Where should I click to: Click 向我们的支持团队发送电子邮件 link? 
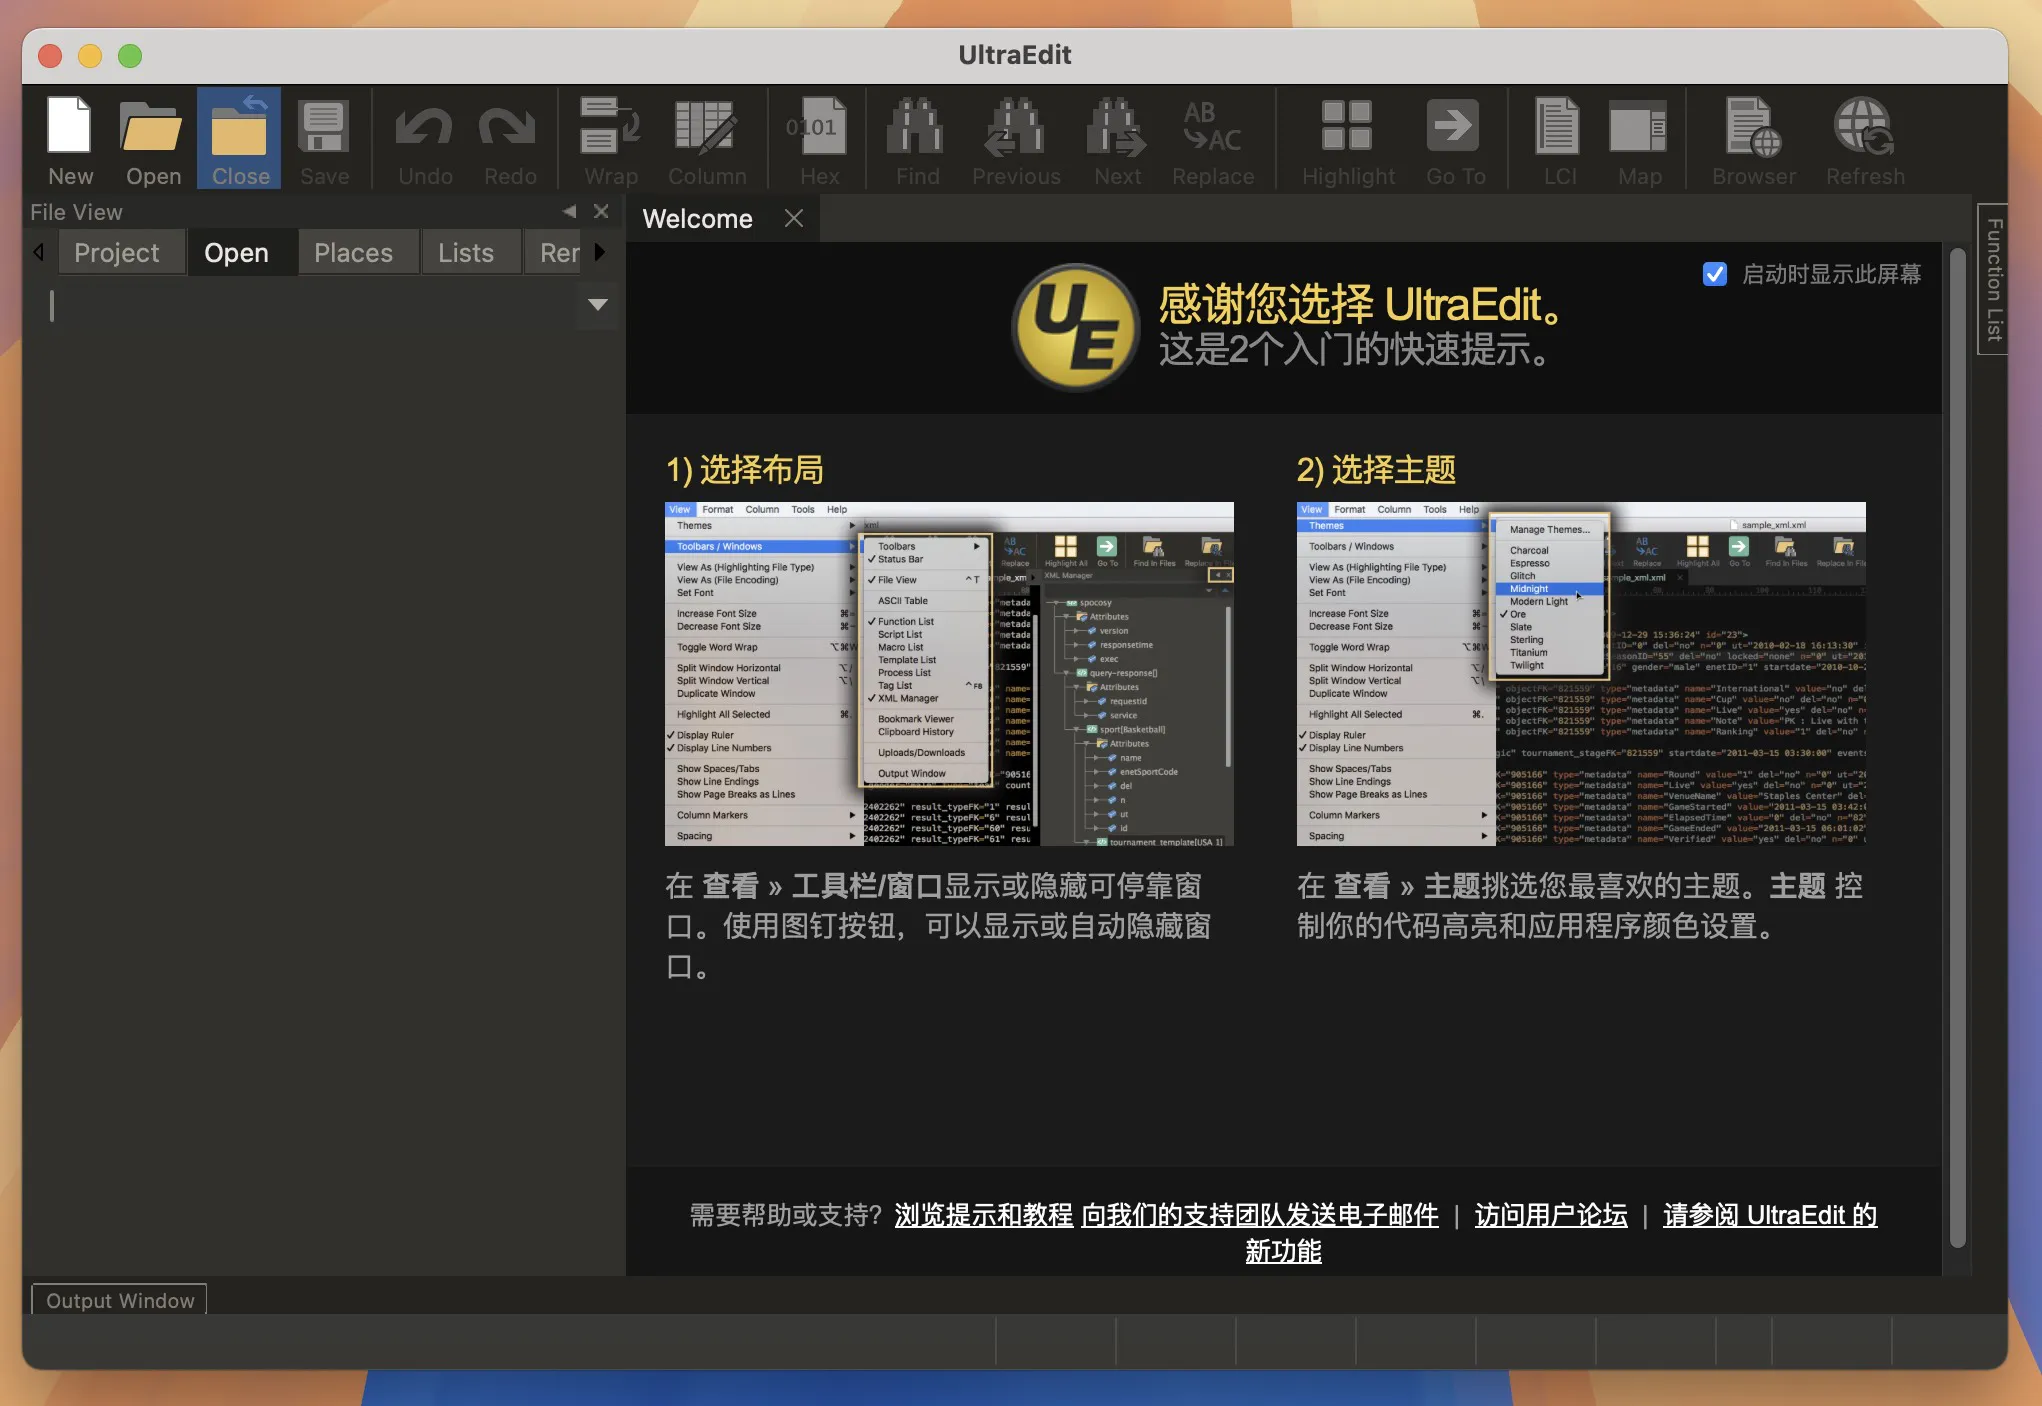point(1260,1215)
